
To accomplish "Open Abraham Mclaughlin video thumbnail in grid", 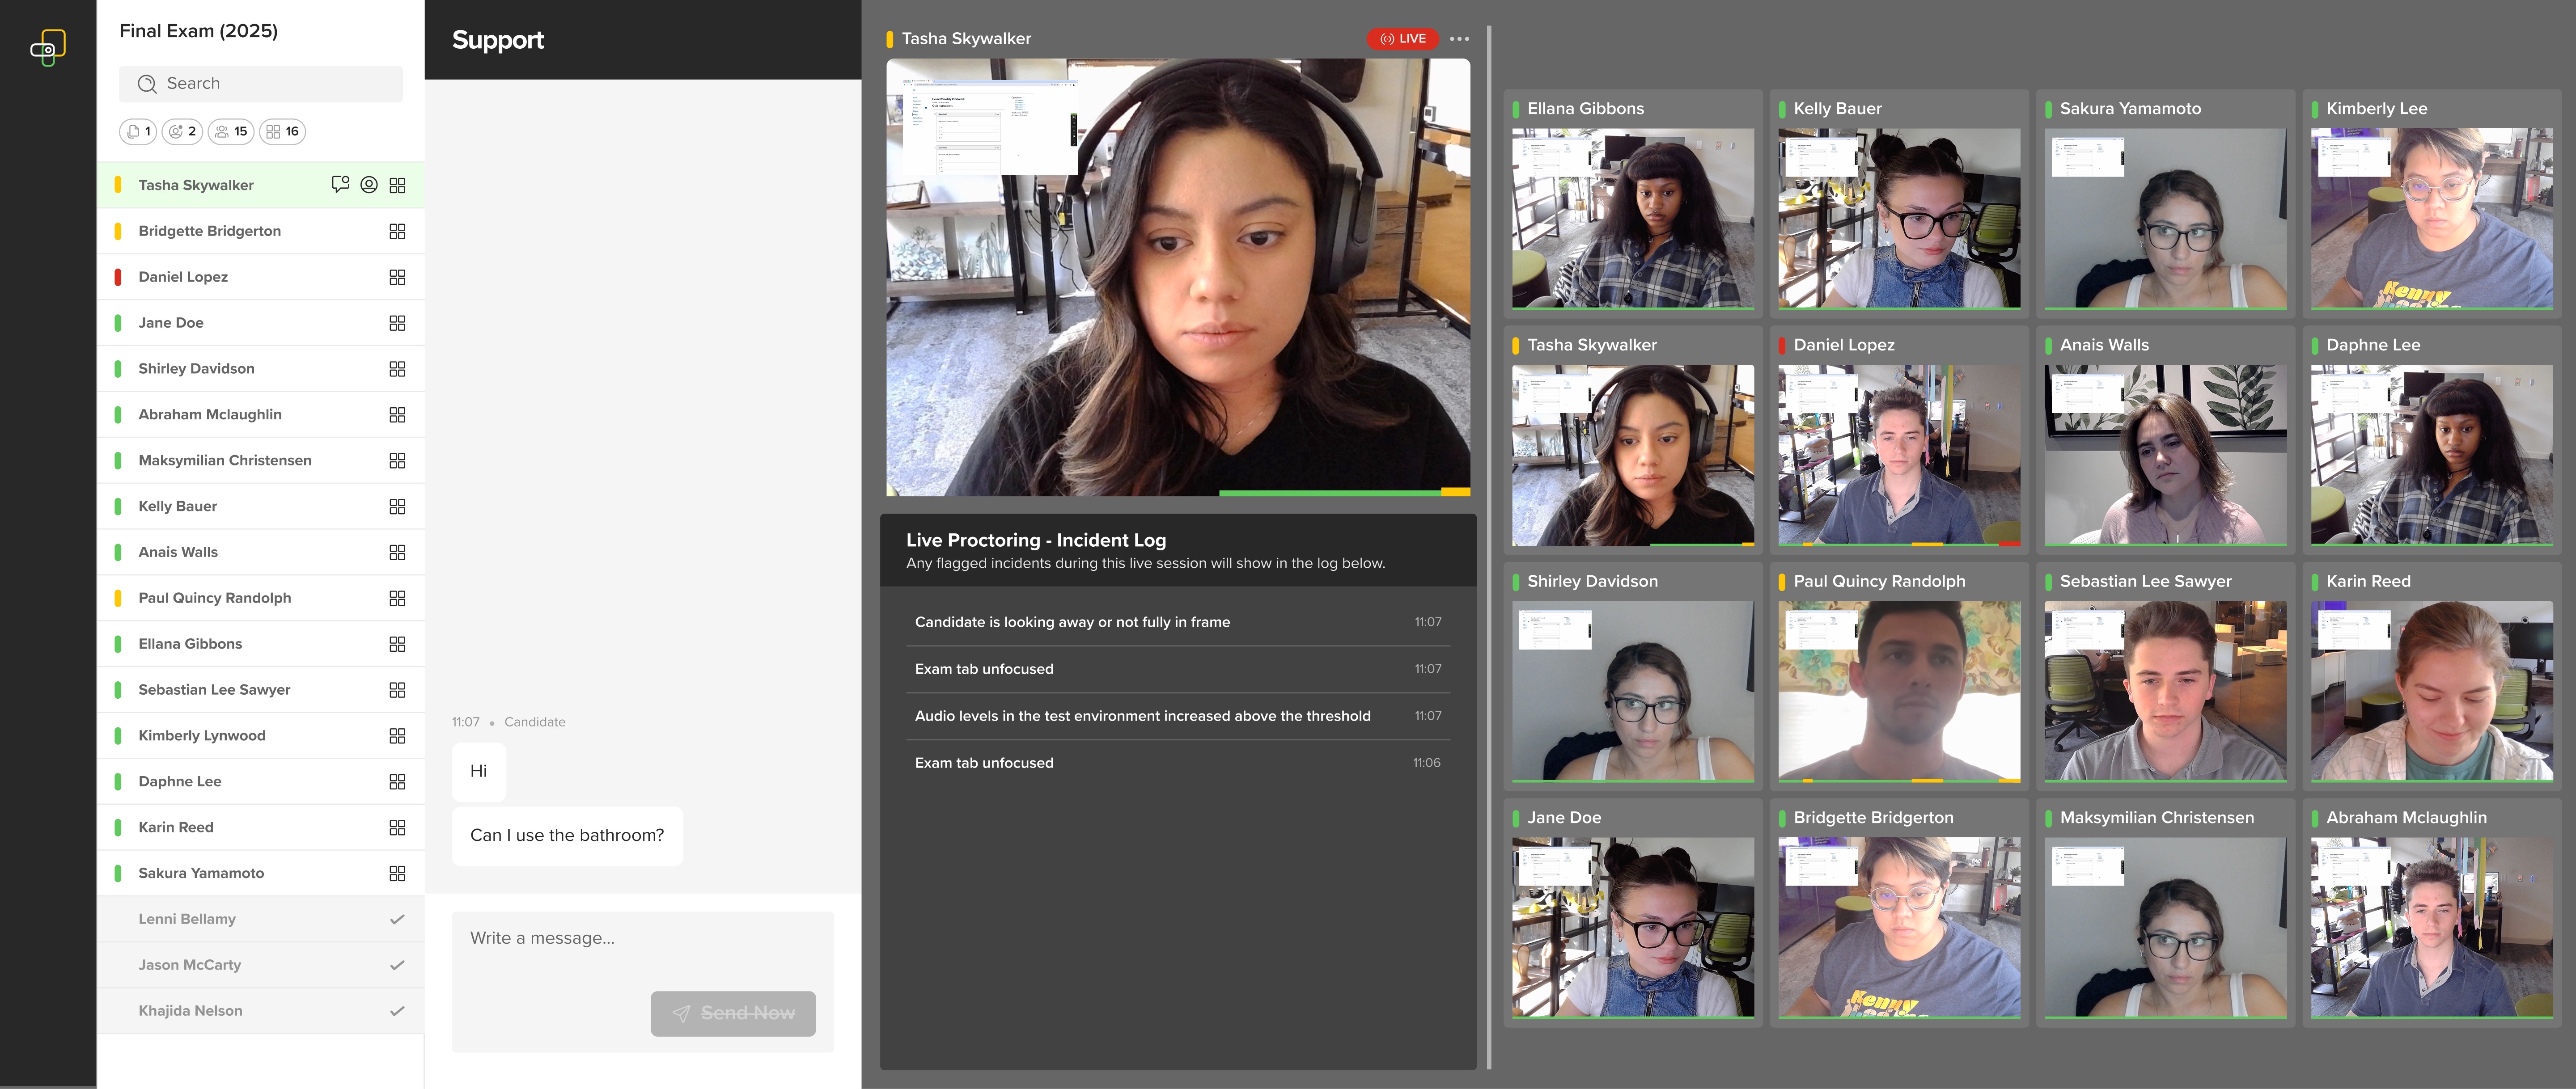I will [x=2432, y=928].
